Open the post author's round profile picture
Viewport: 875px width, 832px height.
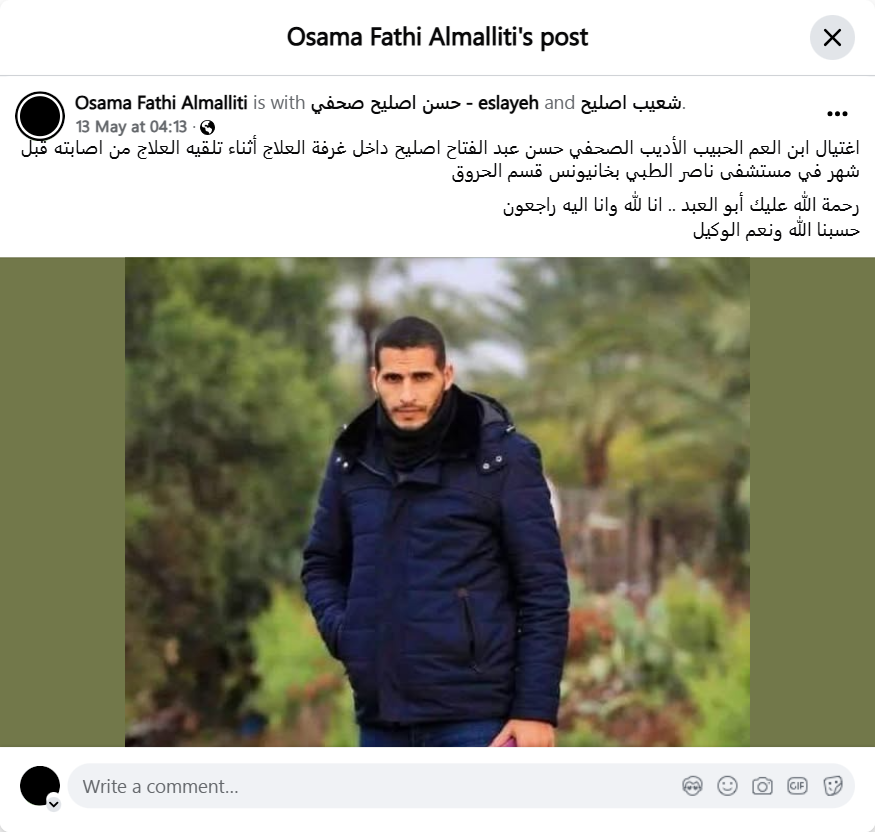[40, 116]
